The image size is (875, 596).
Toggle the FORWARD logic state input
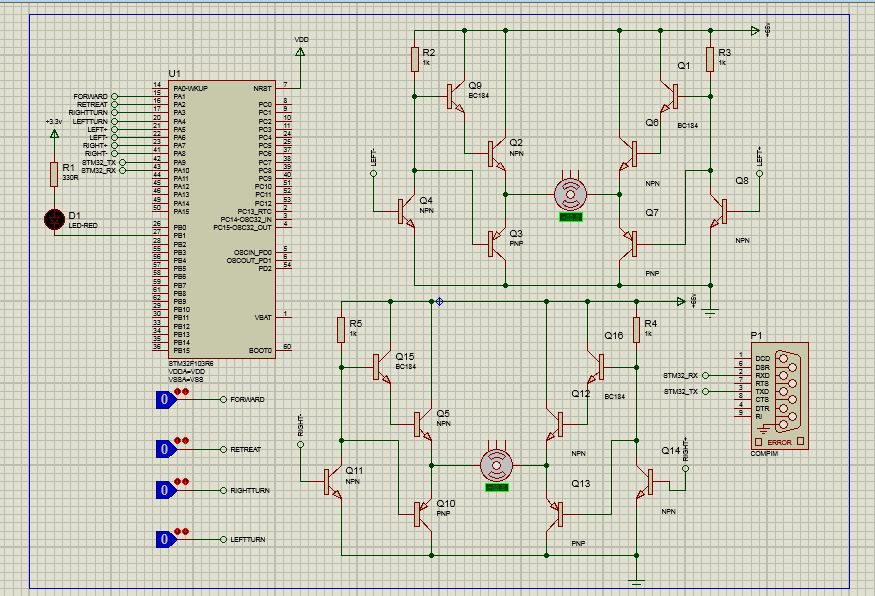click(x=164, y=400)
